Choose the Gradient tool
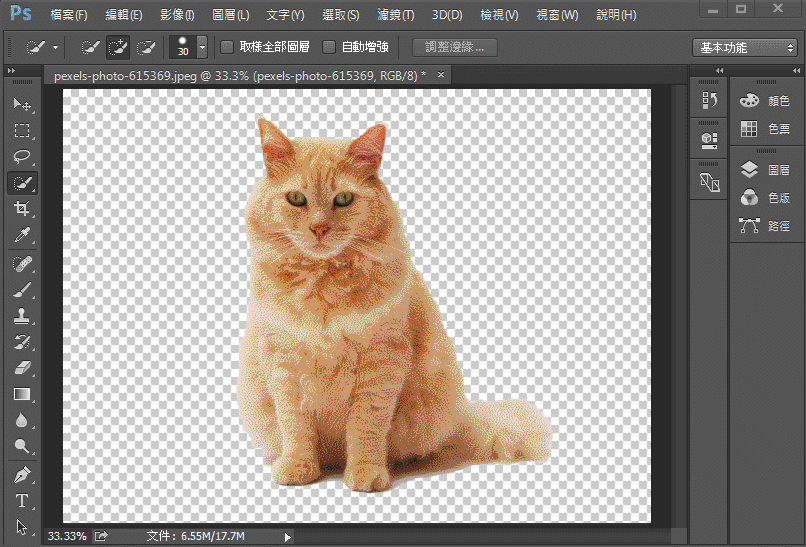806x547 pixels. tap(22, 394)
